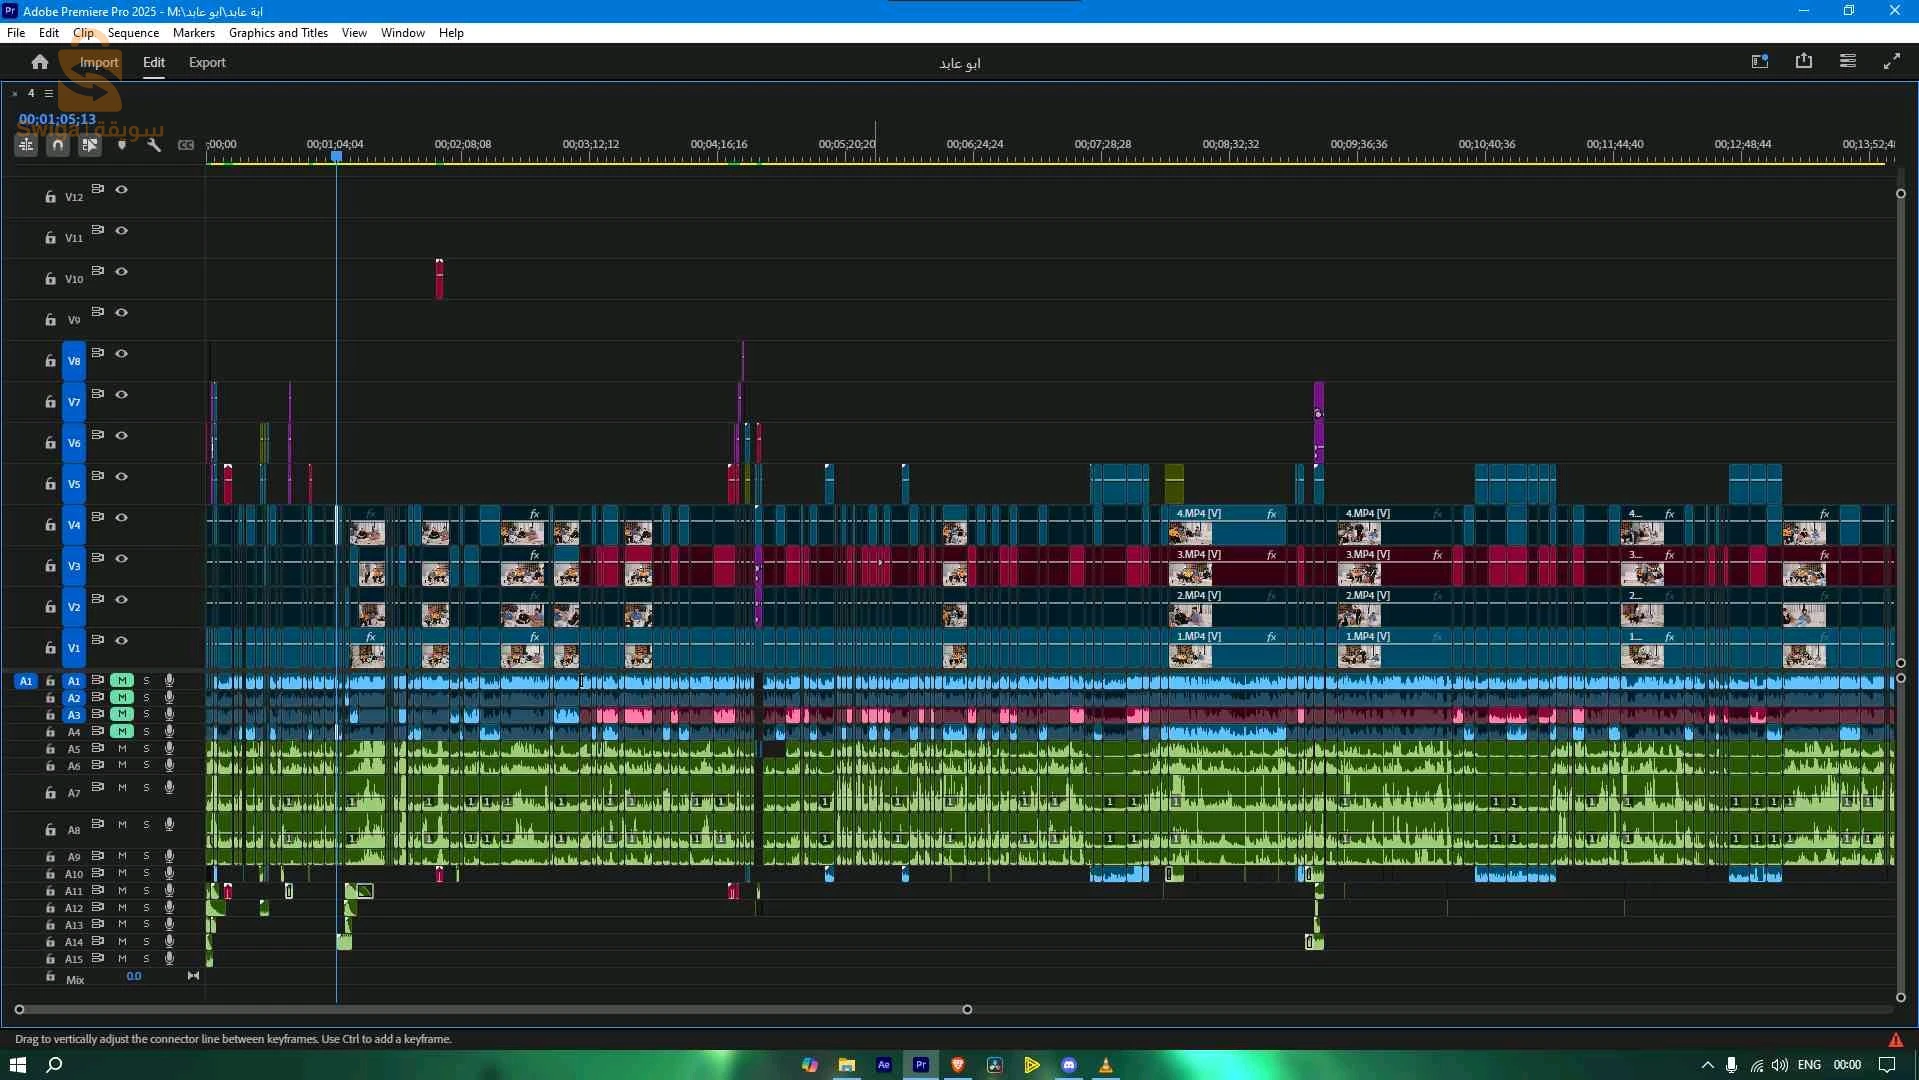
Task: Hide video track V12 output
Action: point(122,189)
